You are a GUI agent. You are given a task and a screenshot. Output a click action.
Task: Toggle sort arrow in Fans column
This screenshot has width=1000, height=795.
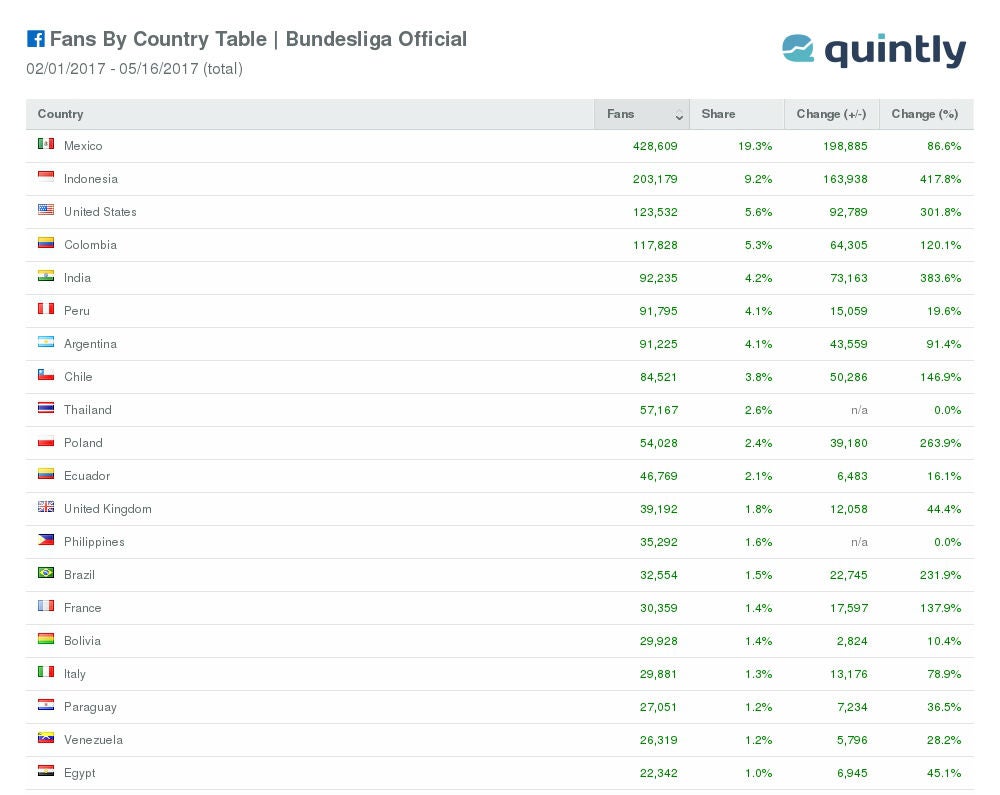pos(680,115)
